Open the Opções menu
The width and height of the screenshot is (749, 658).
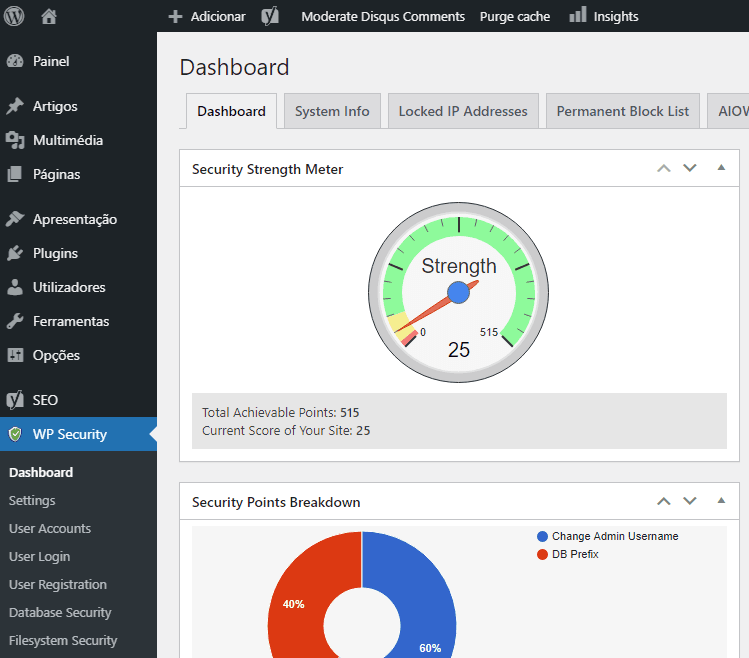[x=56, y=356]
